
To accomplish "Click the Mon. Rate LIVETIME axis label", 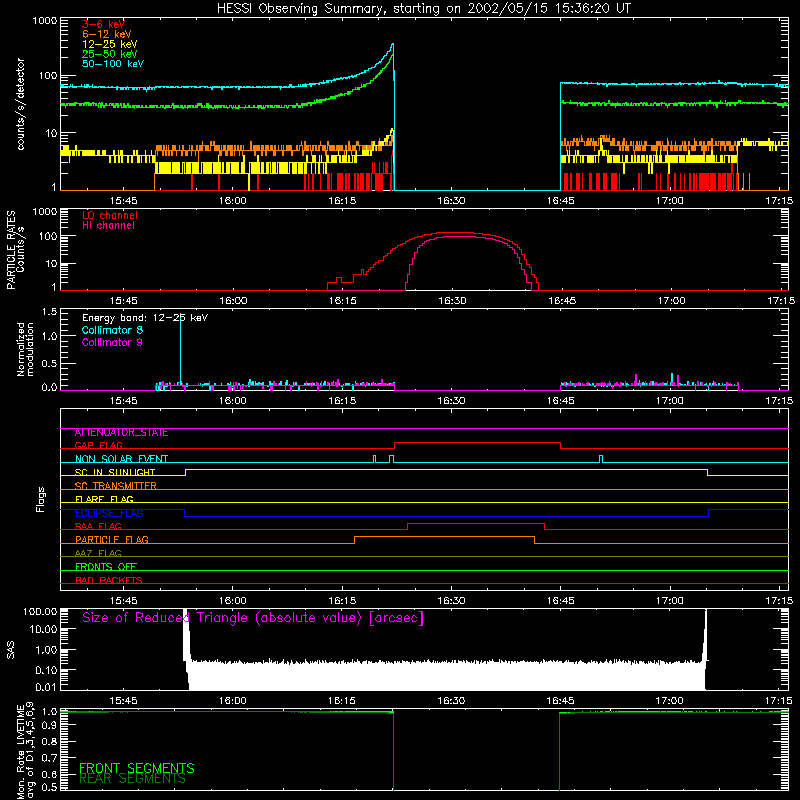I will [x=25, y=751].
